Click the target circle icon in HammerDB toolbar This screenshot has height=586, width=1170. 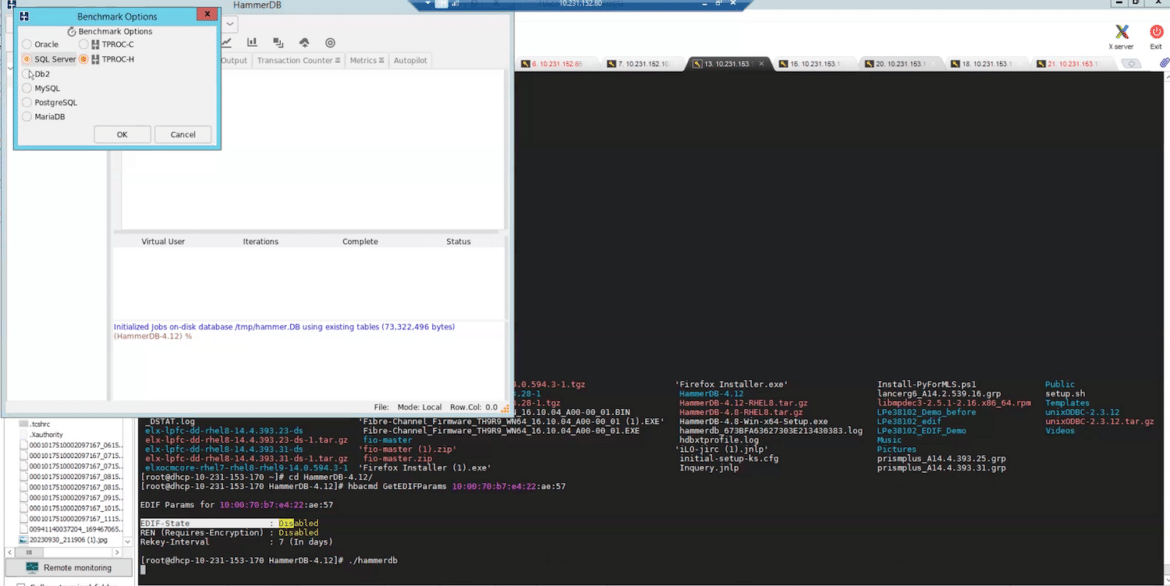pyautogui.click(x=331, y=43)
